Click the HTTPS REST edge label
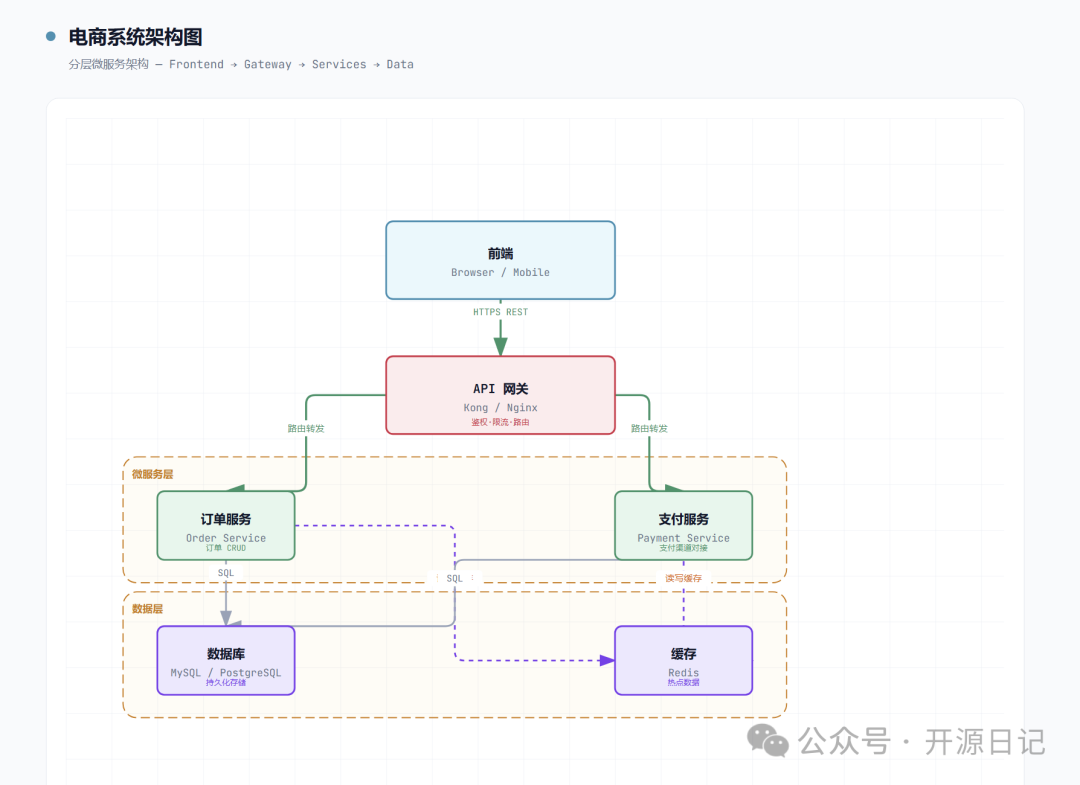Viewport: 1080px width, 785px height. click(501, 312)
